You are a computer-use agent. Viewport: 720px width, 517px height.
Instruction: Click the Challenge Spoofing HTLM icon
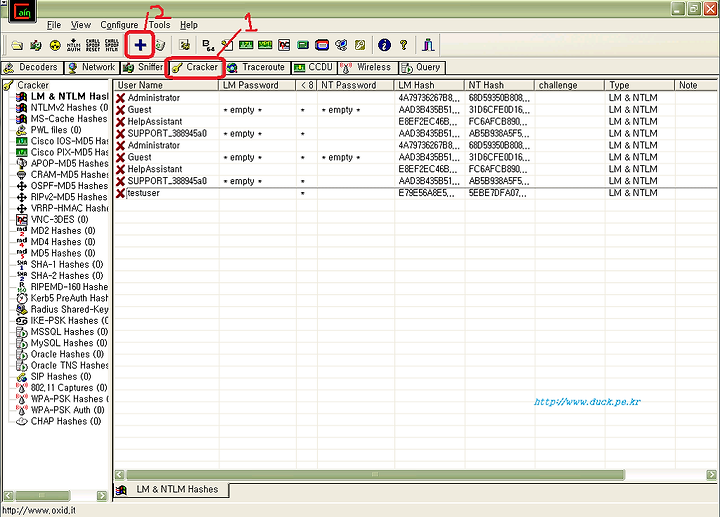pos(112,45)
